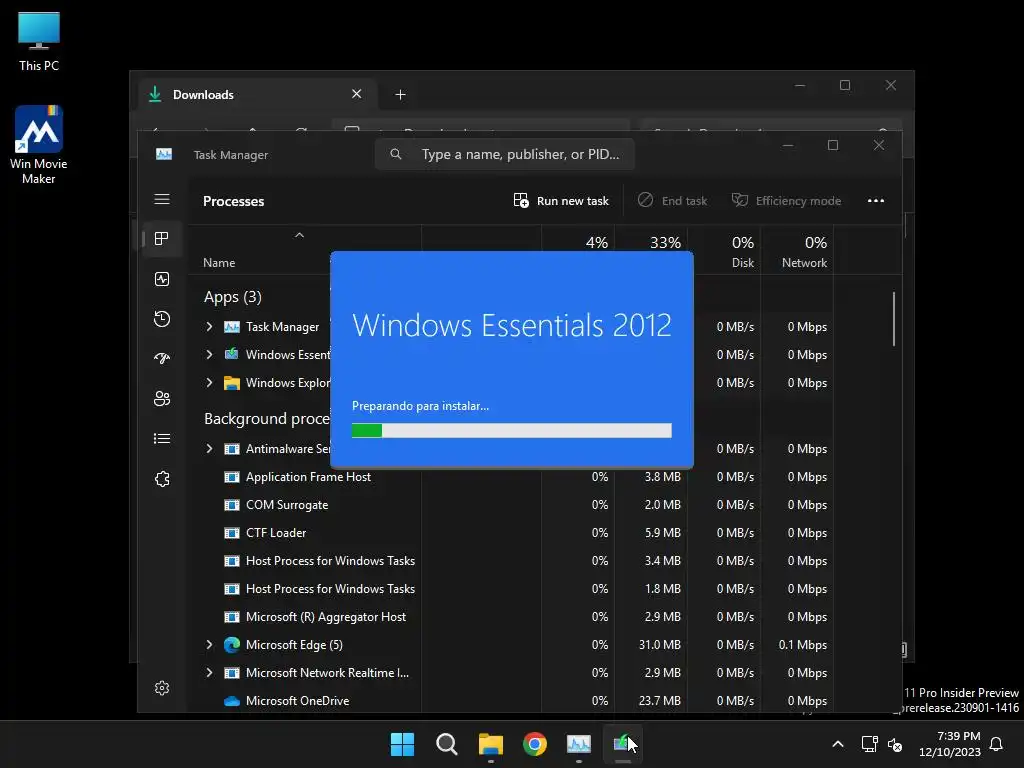Click Run new task button
Viewport: 1024px width, 768px height.
coord(561,200)
